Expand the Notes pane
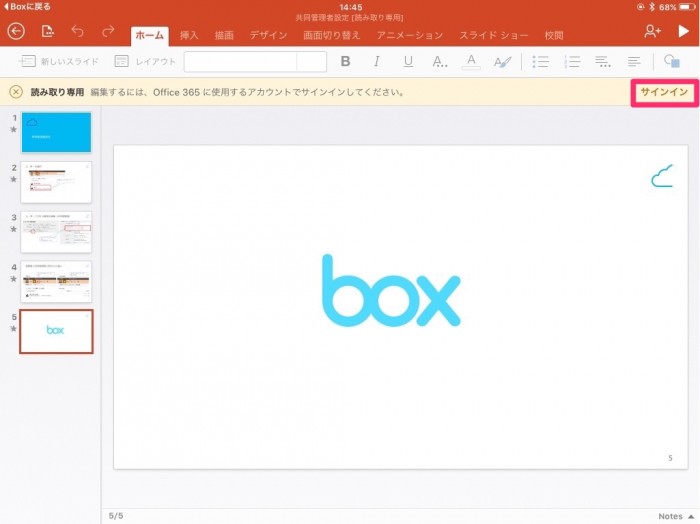 coord(676,516)
